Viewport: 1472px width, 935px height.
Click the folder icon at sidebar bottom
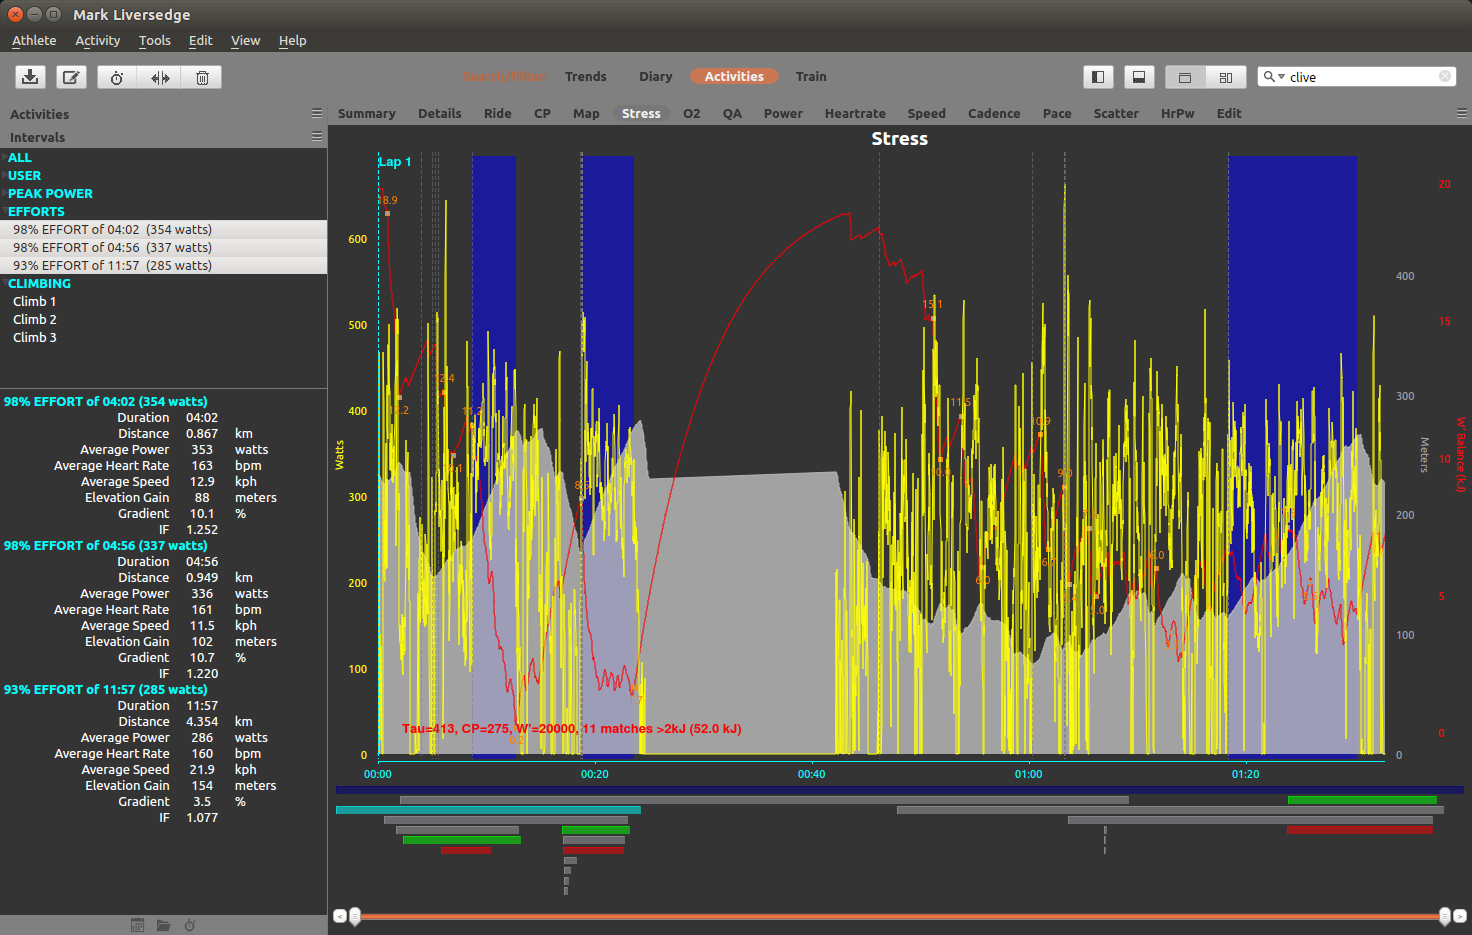(x=163, y=925)
